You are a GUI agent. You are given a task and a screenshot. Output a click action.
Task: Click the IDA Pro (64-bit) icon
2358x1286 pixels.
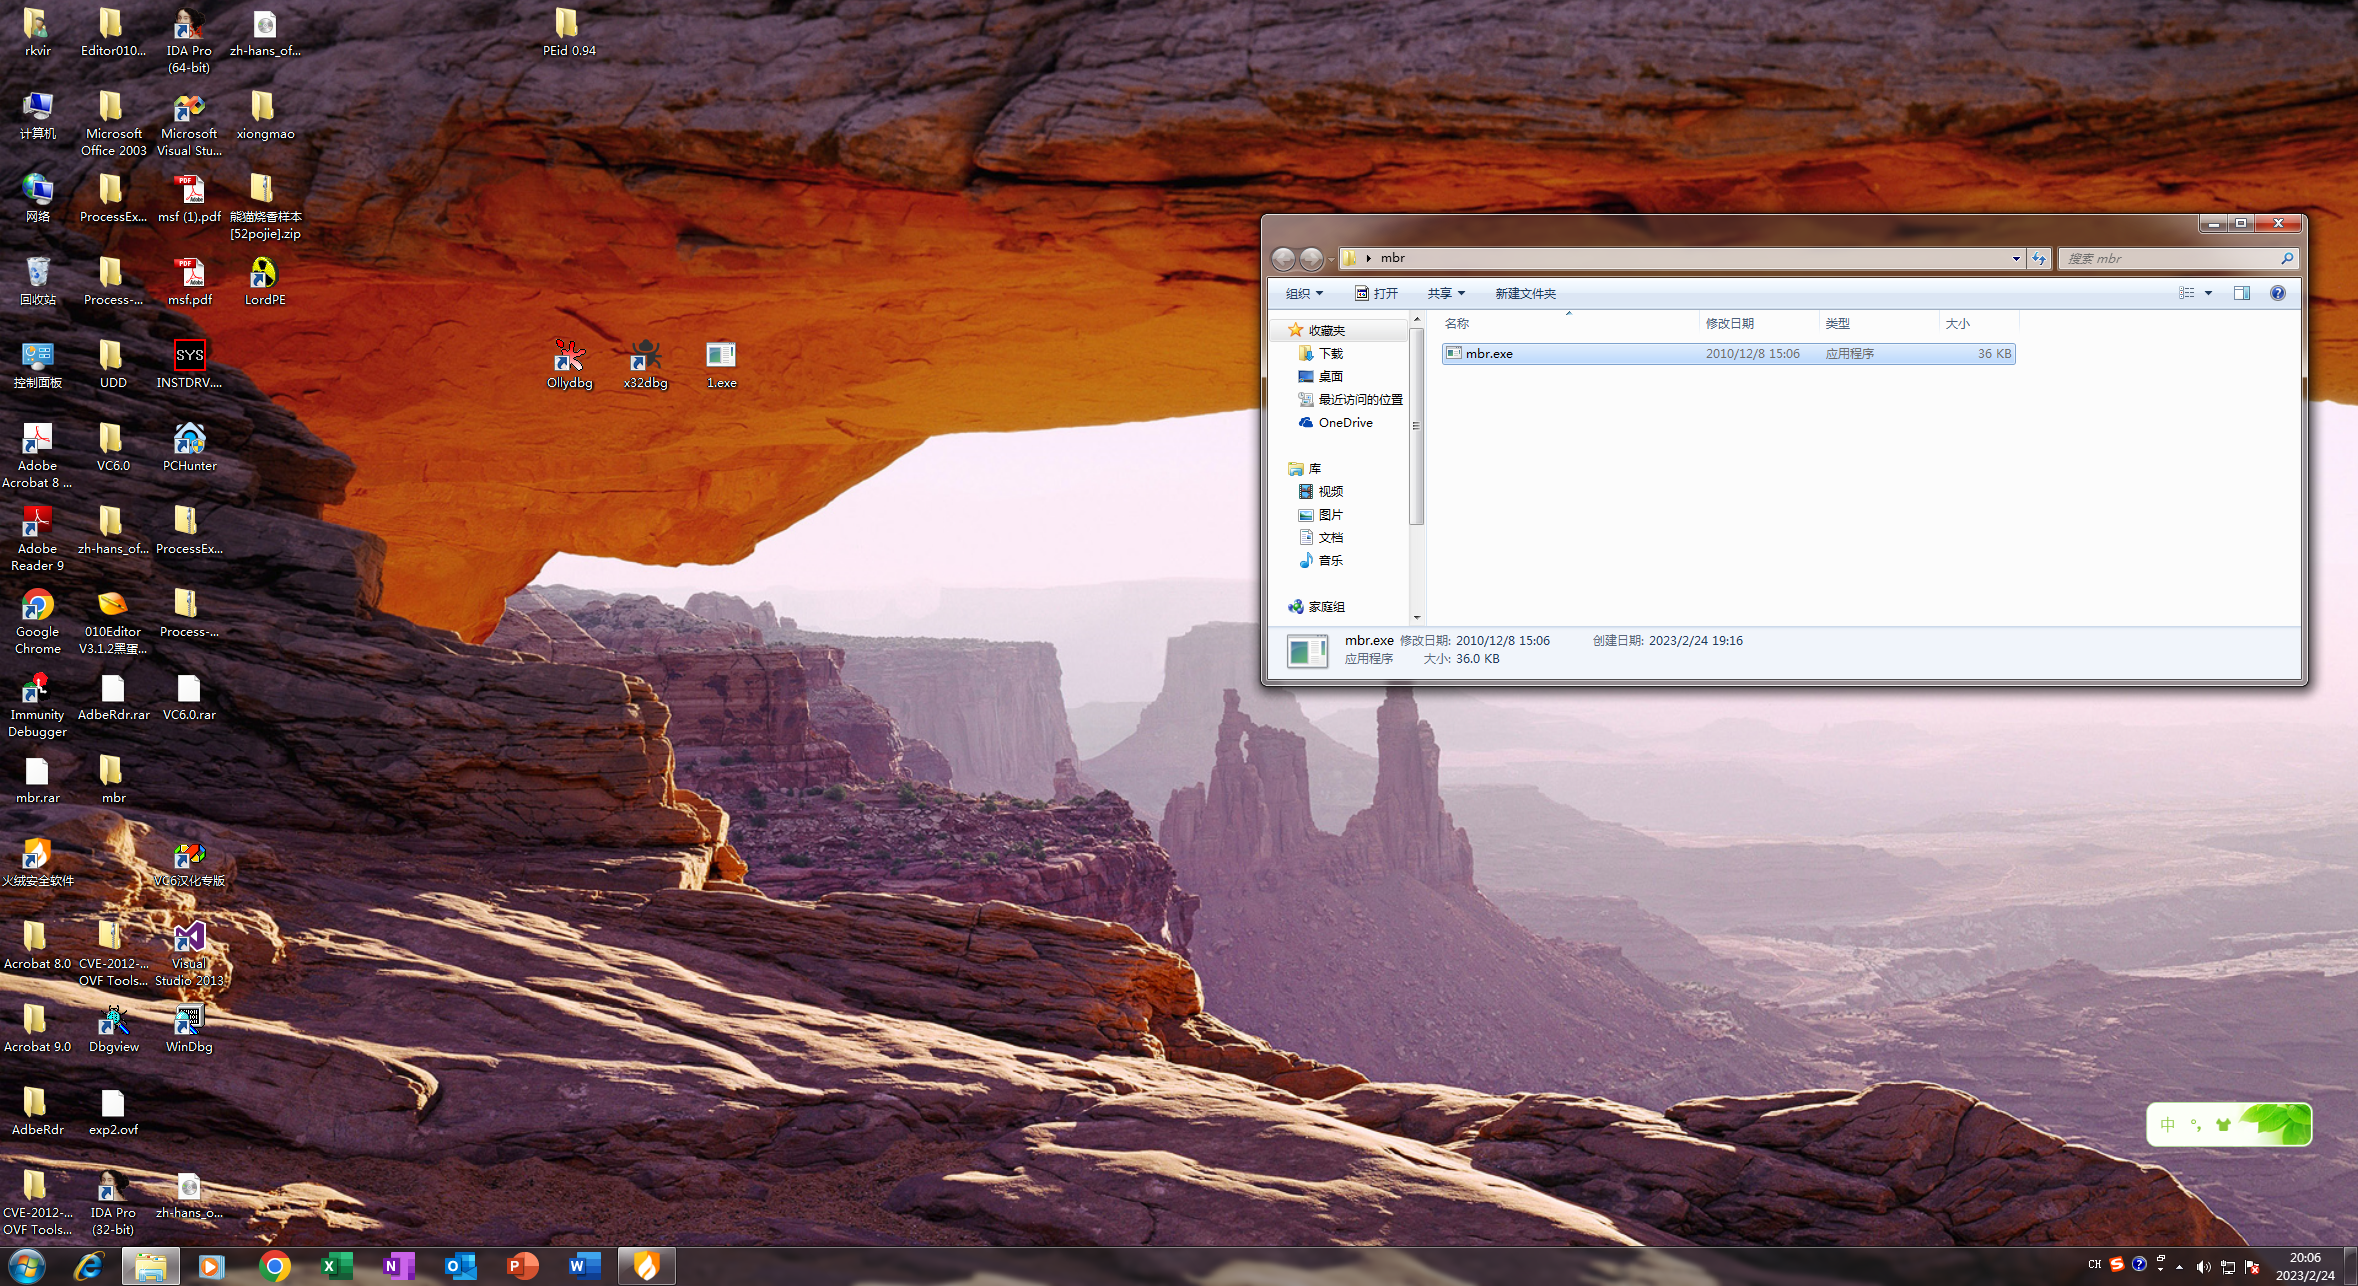tap(189, 25)
